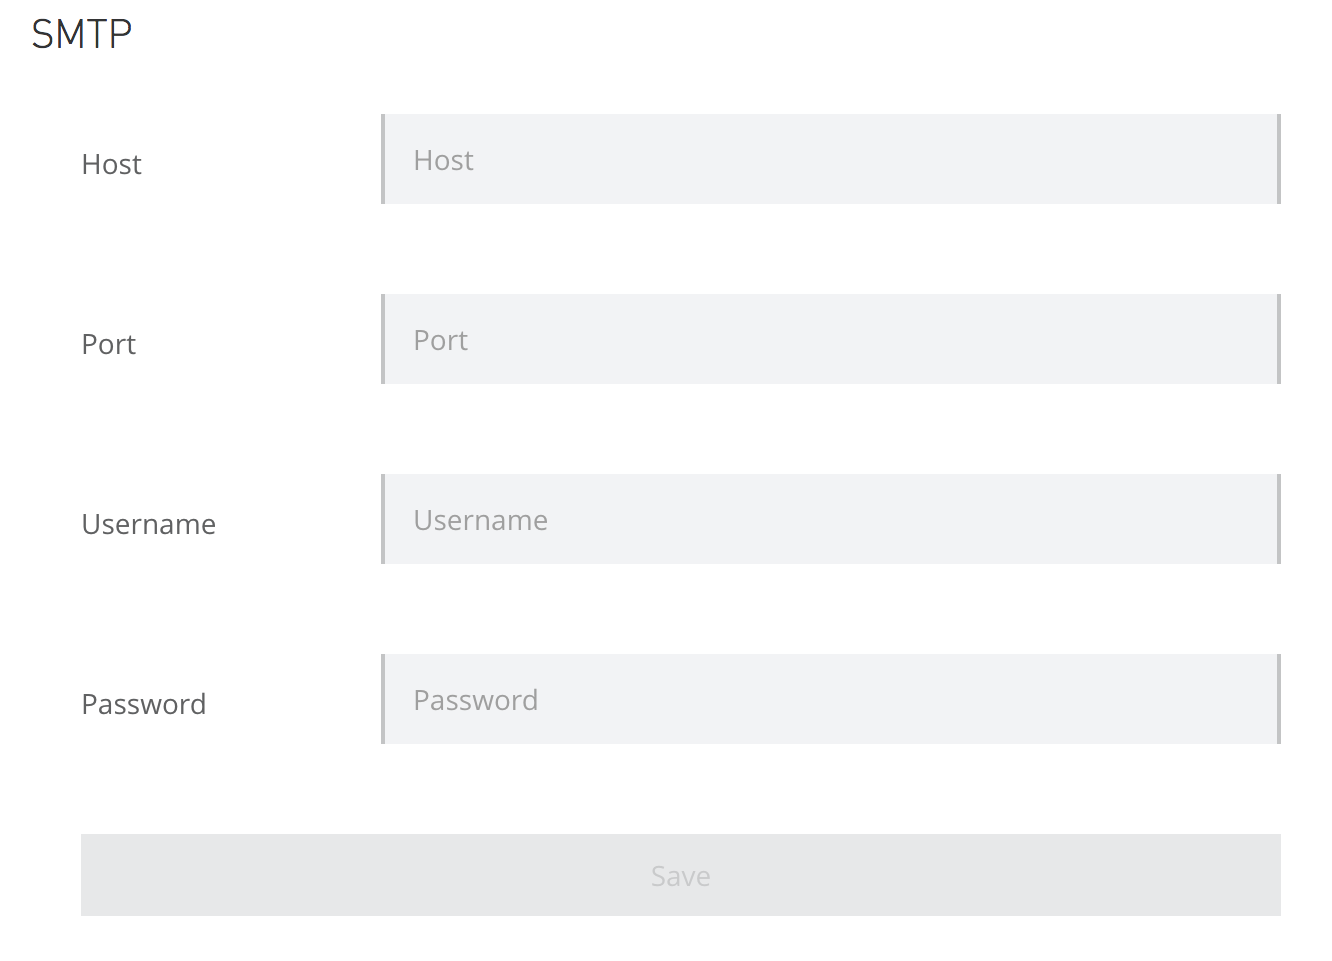Click inside the Host placeholder text
The width and height of the screenshot is (1332, 961).
tap(442, 159)
